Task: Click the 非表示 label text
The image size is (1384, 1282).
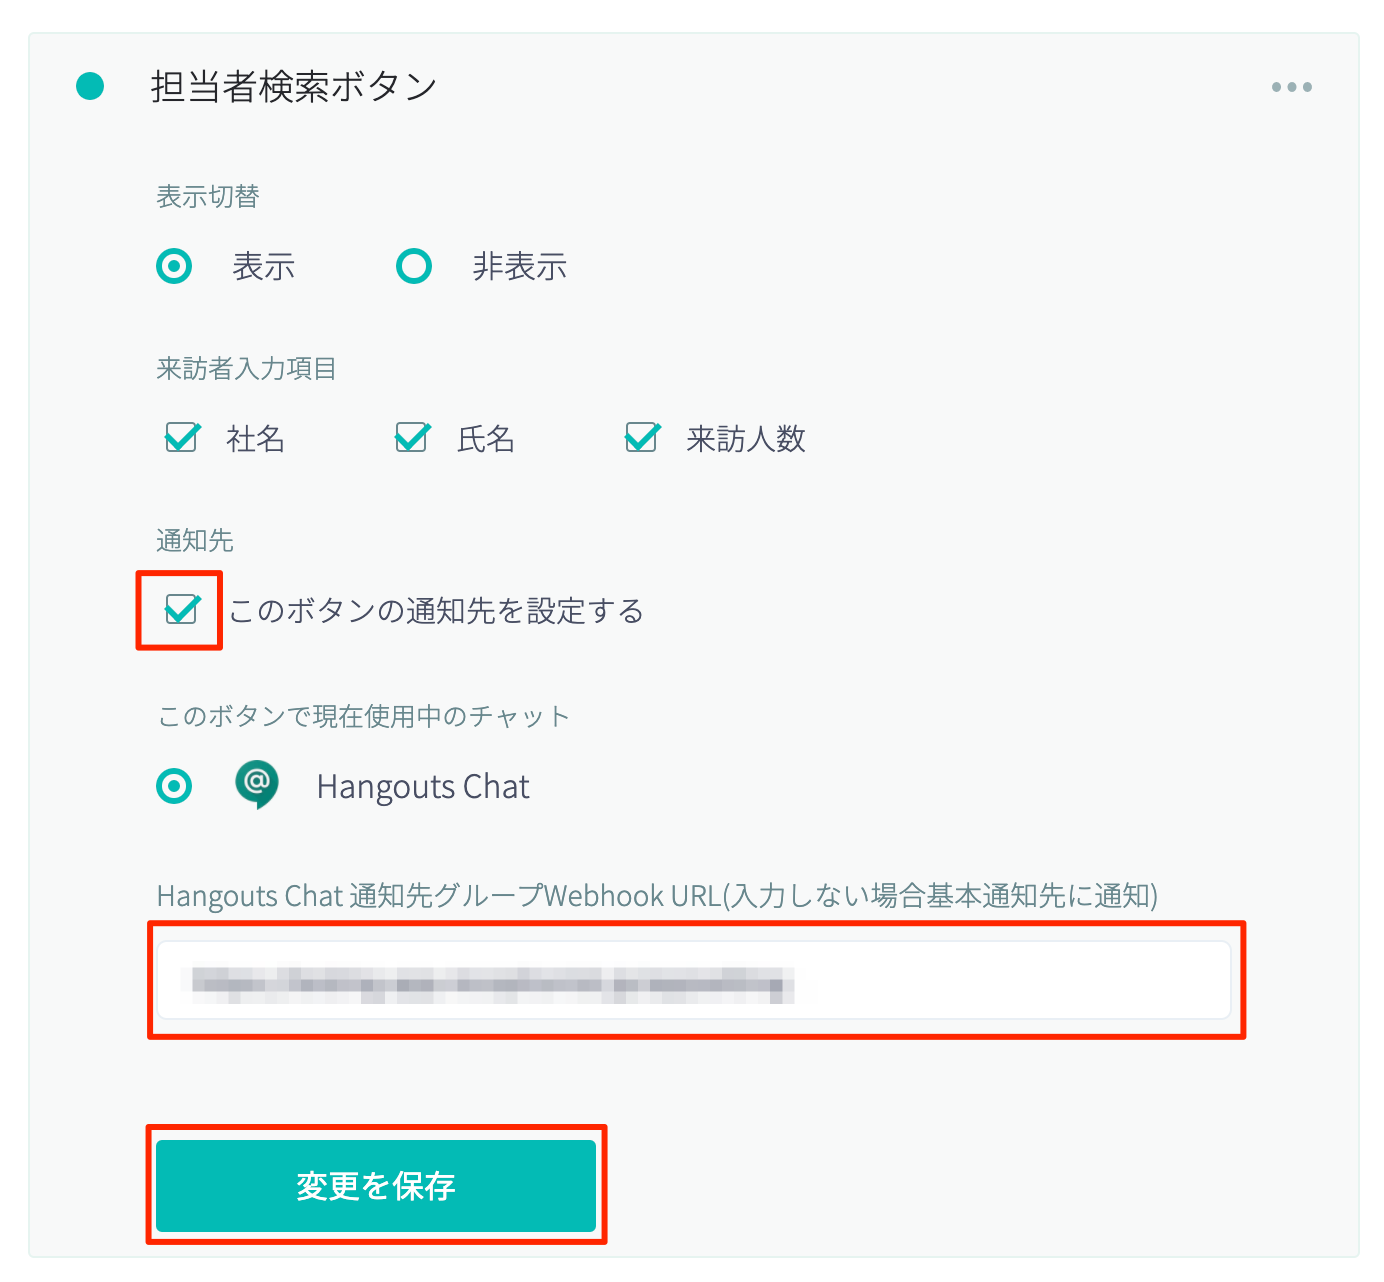Action: (520, 267)
